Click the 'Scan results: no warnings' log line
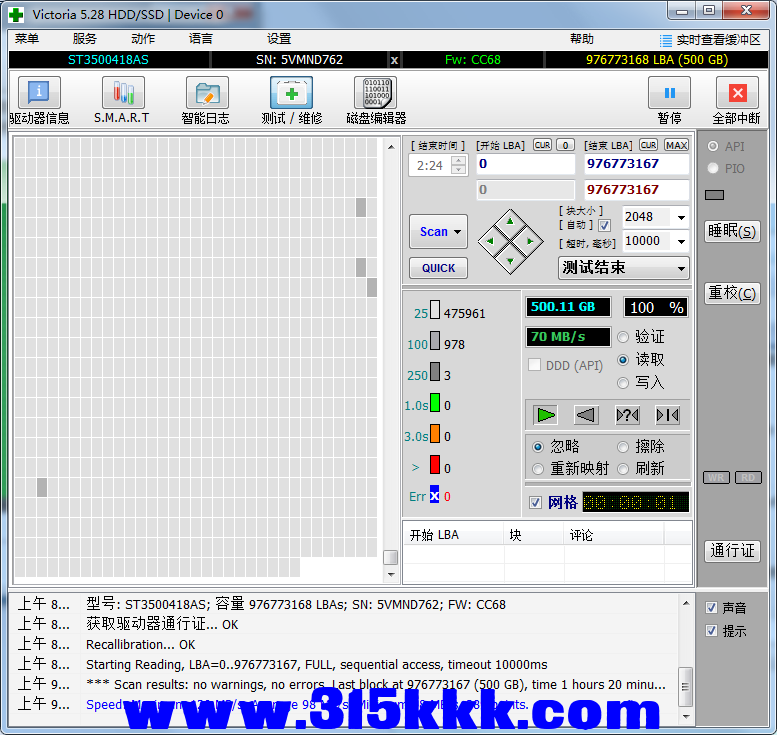 pyautogui.click(x=376, y=684)
